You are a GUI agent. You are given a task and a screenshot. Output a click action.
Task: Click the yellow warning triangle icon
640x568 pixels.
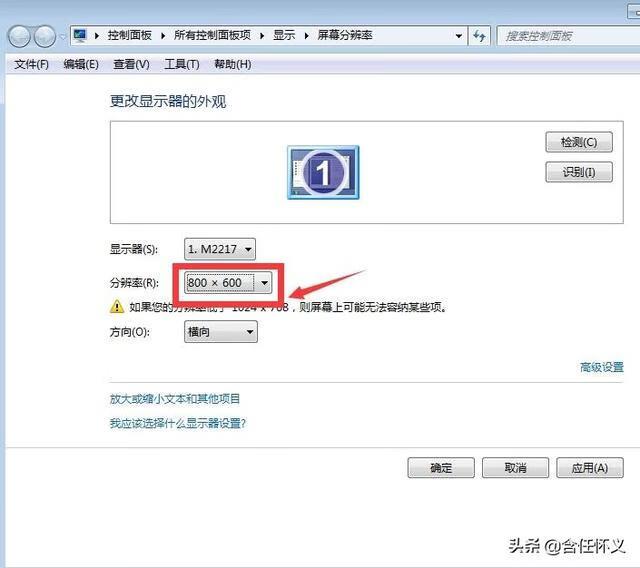tap(117, 307)
